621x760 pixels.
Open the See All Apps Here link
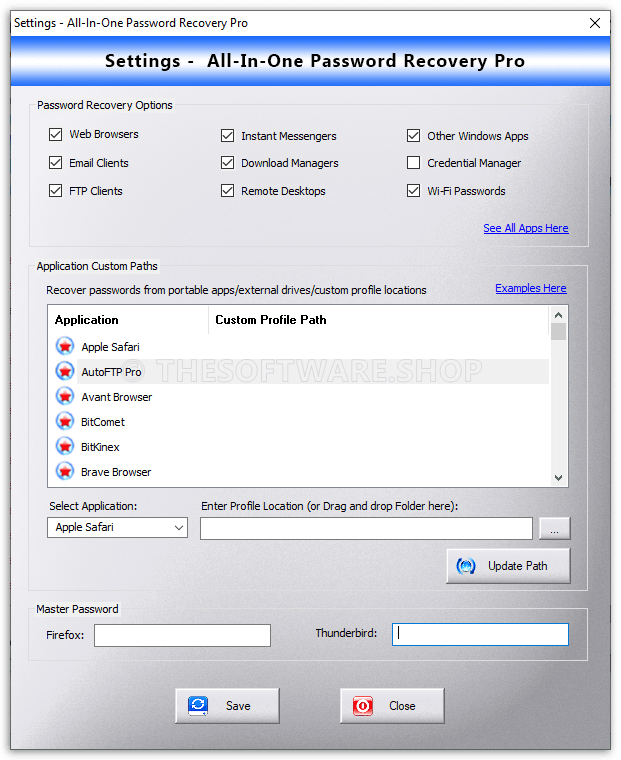tap(525, 228)
